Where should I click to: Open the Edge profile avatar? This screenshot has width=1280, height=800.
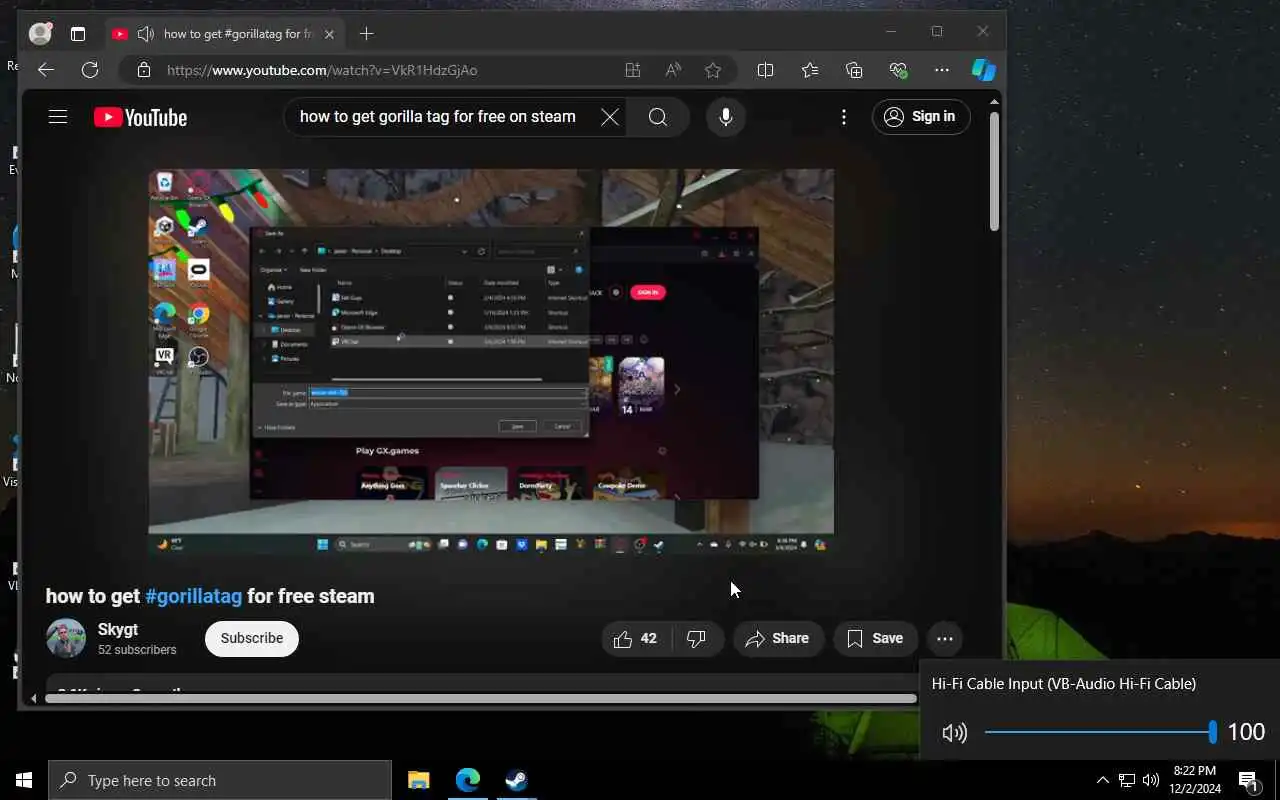click(x=41, y=33)
